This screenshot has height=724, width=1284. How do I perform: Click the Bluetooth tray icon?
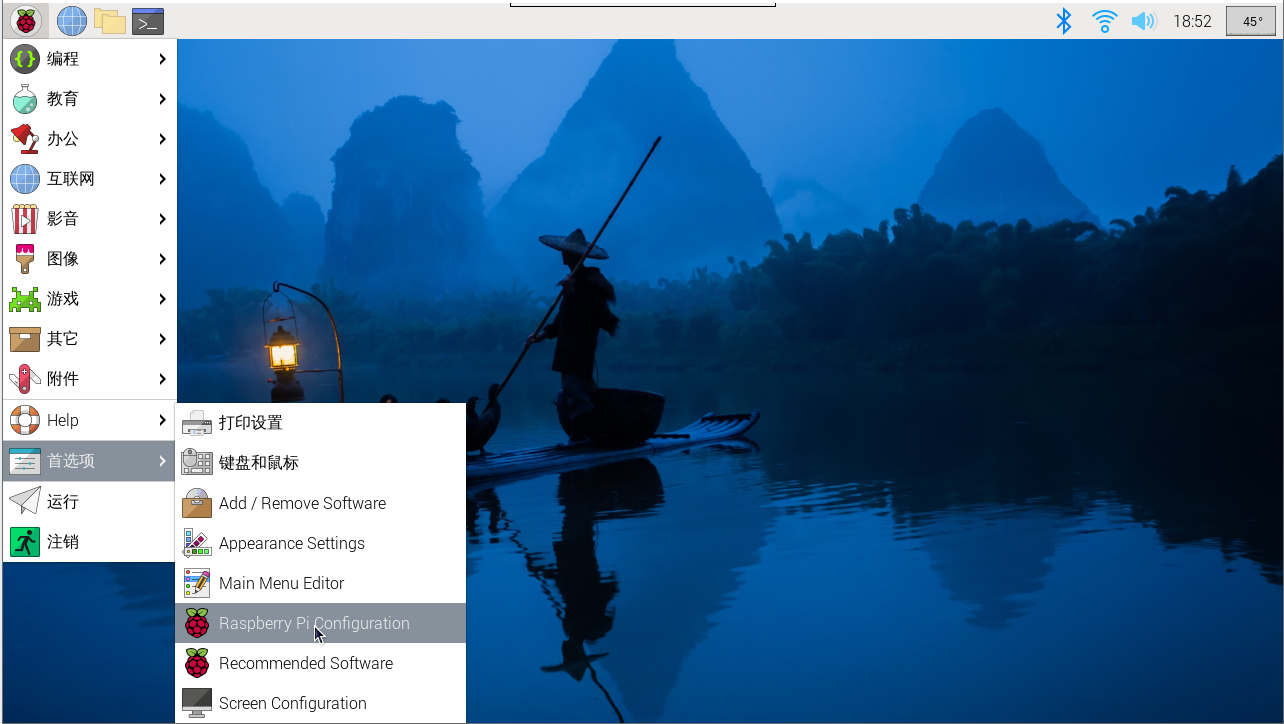1064,21
